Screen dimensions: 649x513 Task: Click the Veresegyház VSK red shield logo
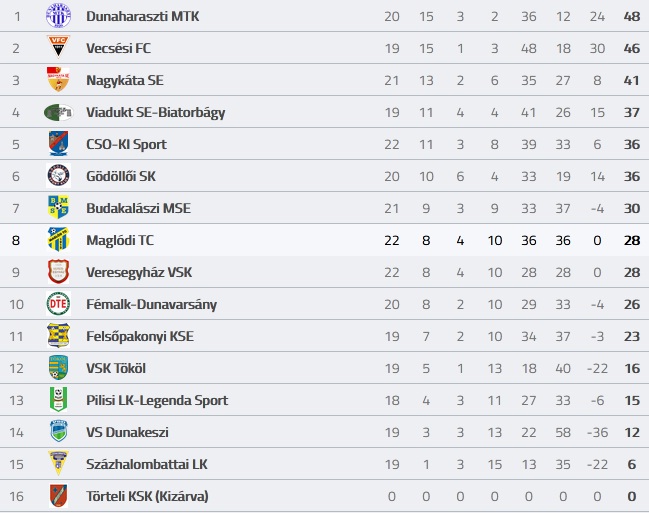pos(58,272)
